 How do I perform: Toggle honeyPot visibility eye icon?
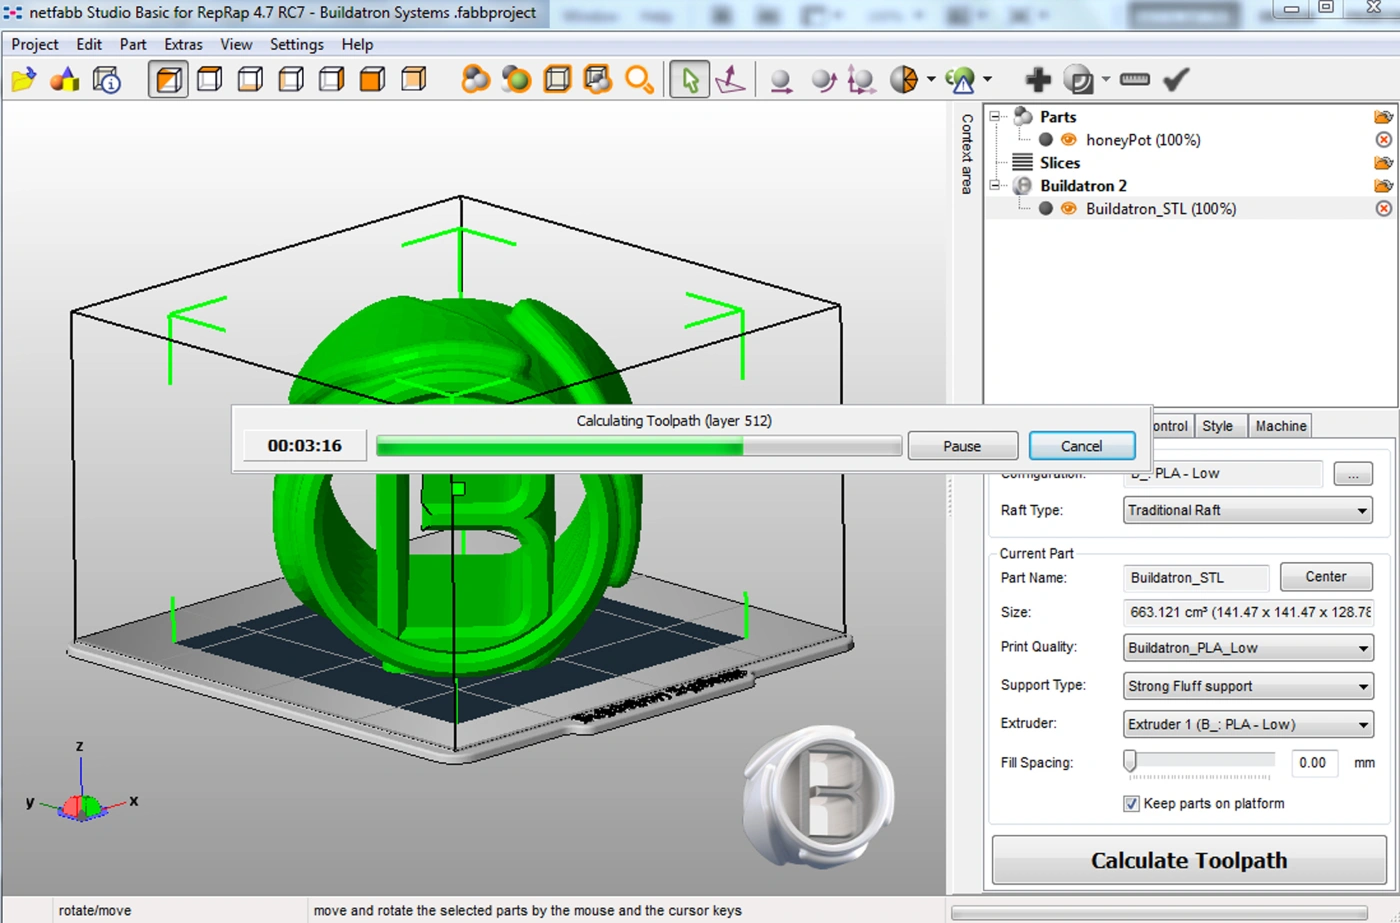pos(1068,140)
